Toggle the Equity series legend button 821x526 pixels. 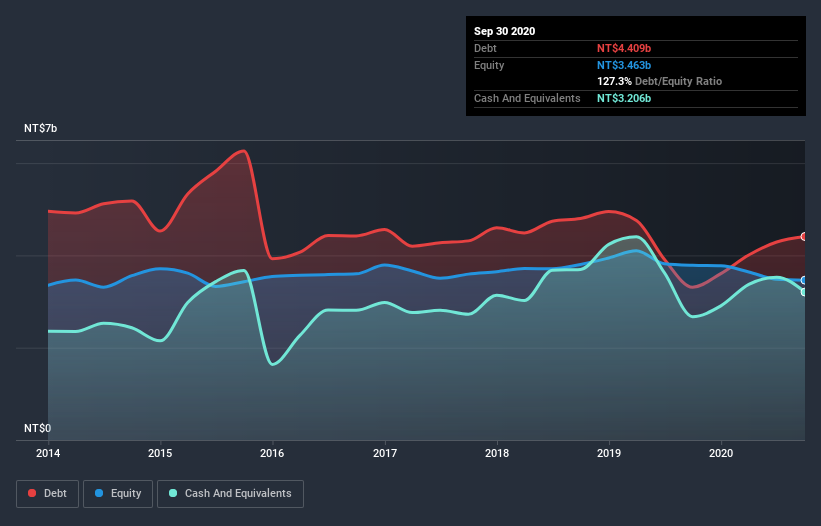click(118, 494)
